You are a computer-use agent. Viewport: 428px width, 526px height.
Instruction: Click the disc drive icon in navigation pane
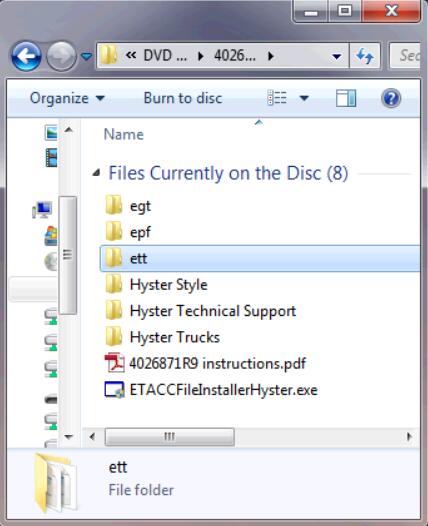pyautogui.click(x=51, y=262)
